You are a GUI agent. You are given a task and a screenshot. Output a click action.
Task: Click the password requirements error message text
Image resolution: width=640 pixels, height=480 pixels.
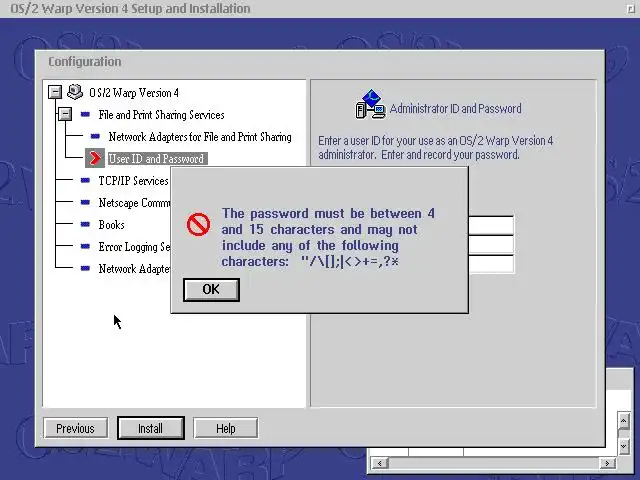point(328,237)
